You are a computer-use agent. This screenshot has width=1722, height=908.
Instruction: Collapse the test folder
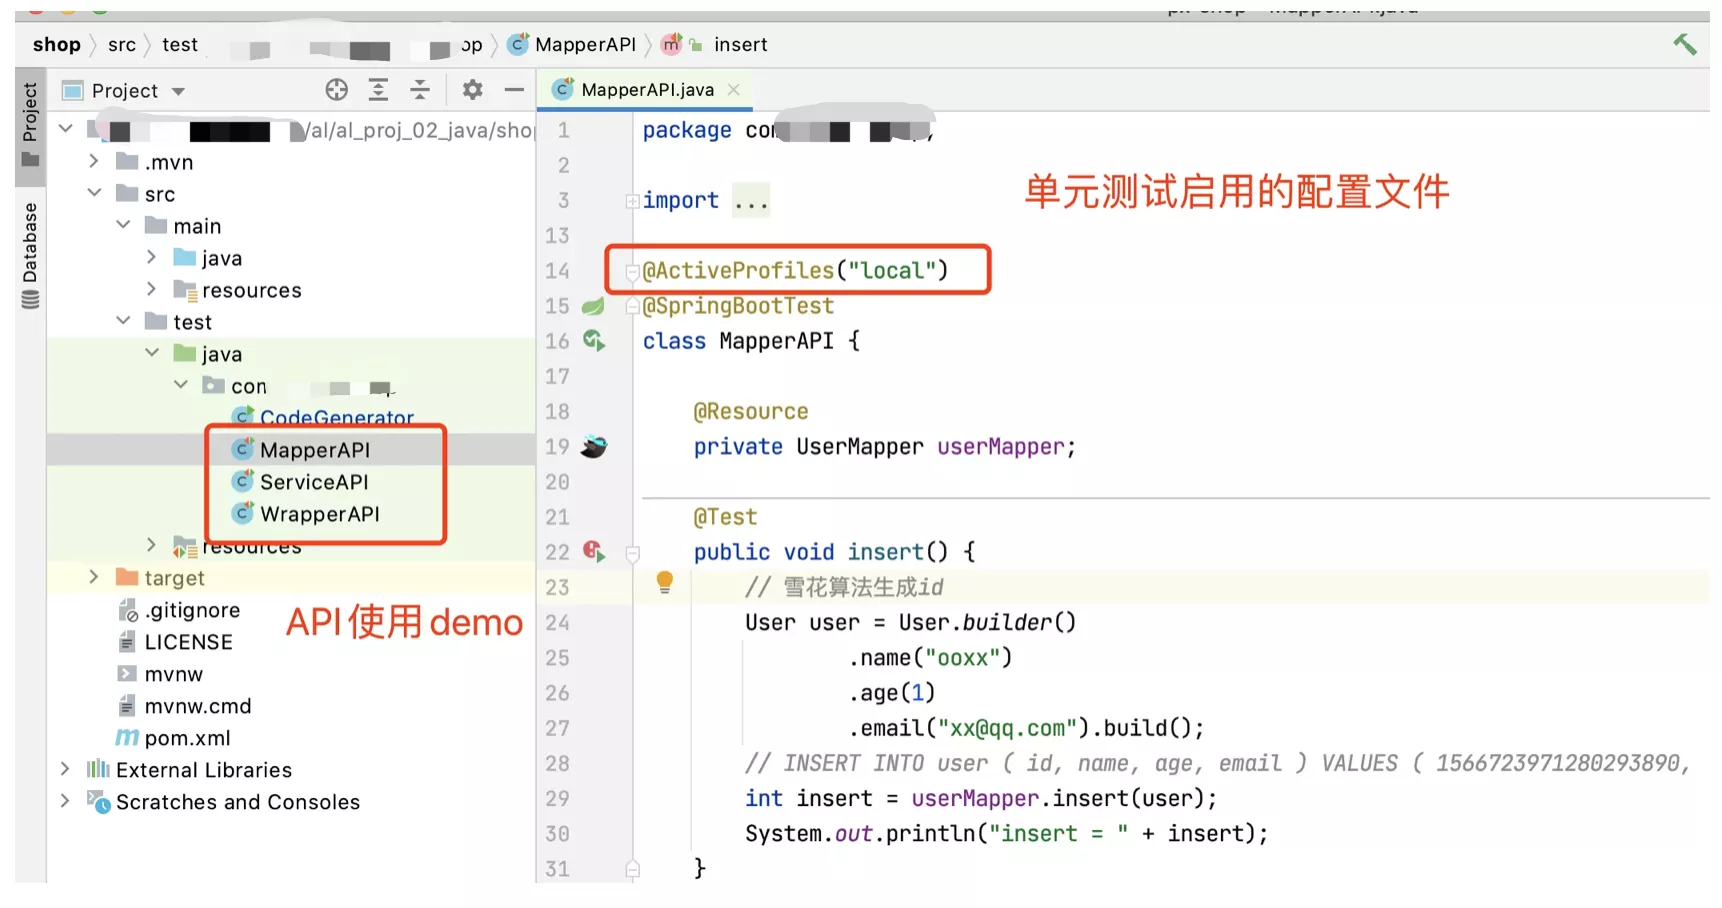123,321
